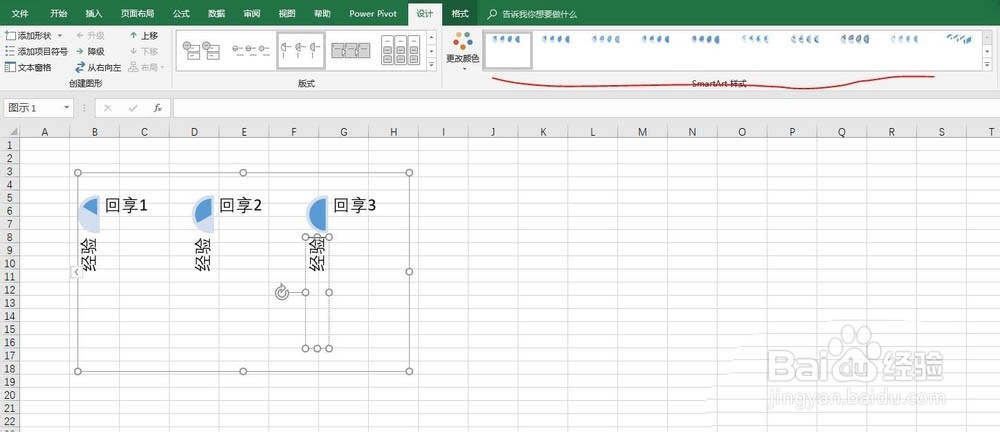
Task: Click the 回享3 text in SmartArt
Action: tap(355, 205)
